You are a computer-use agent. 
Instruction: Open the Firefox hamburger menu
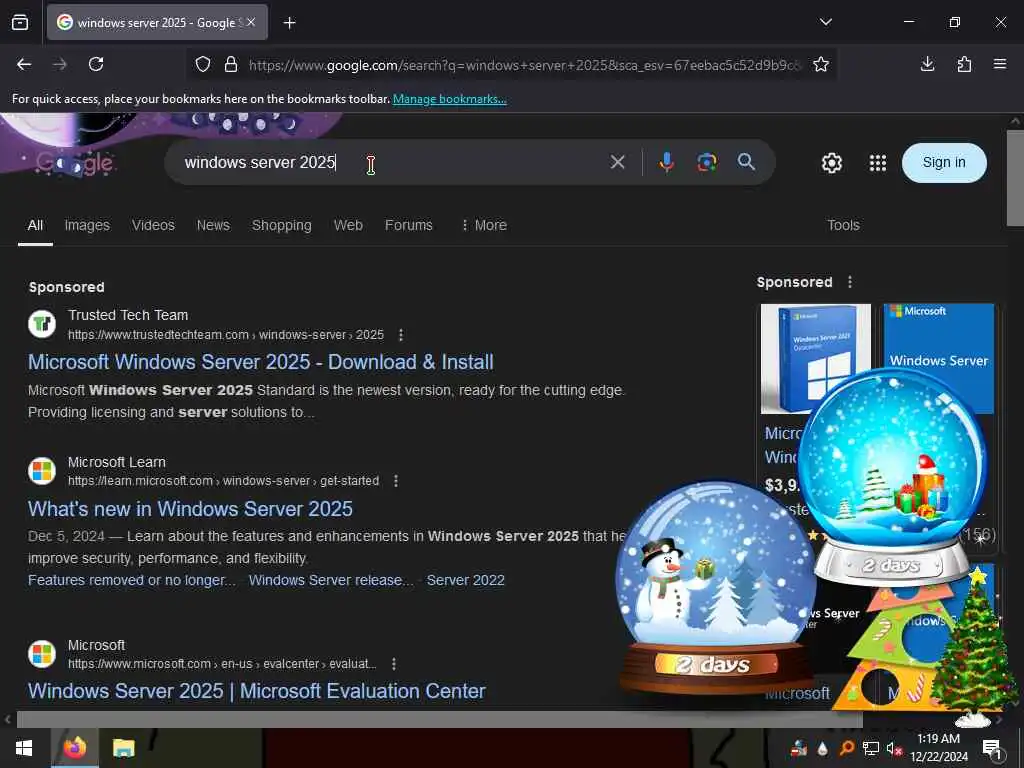1000,64
